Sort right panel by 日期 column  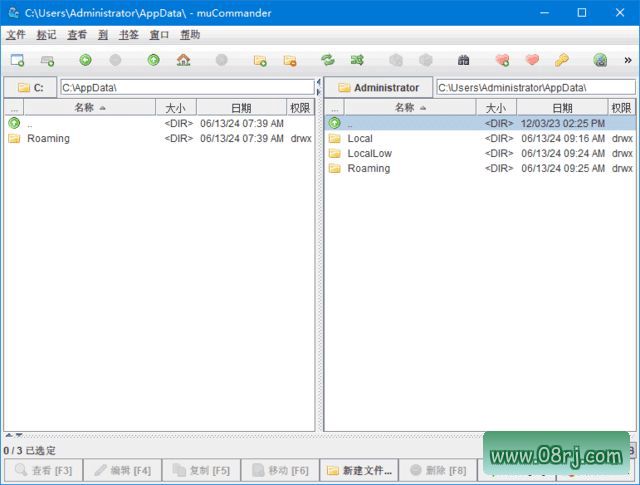point(562,108)
